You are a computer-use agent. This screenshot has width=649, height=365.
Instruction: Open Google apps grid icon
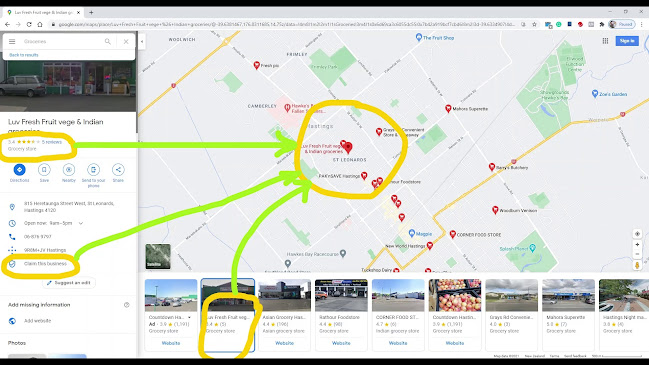[605, 41]
